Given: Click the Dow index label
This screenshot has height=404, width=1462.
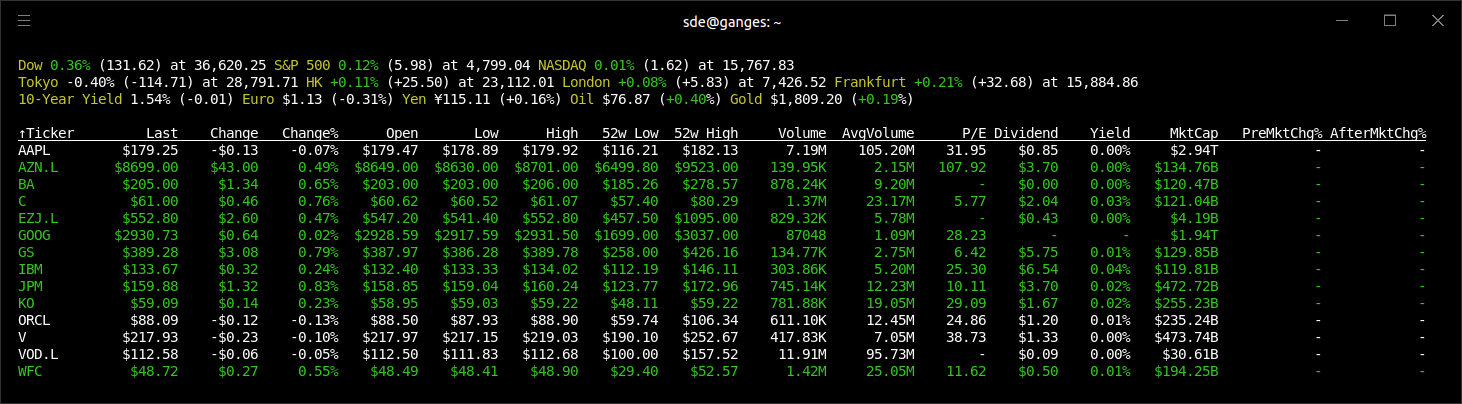Looking at the screenshot, I should coord(30,64).
